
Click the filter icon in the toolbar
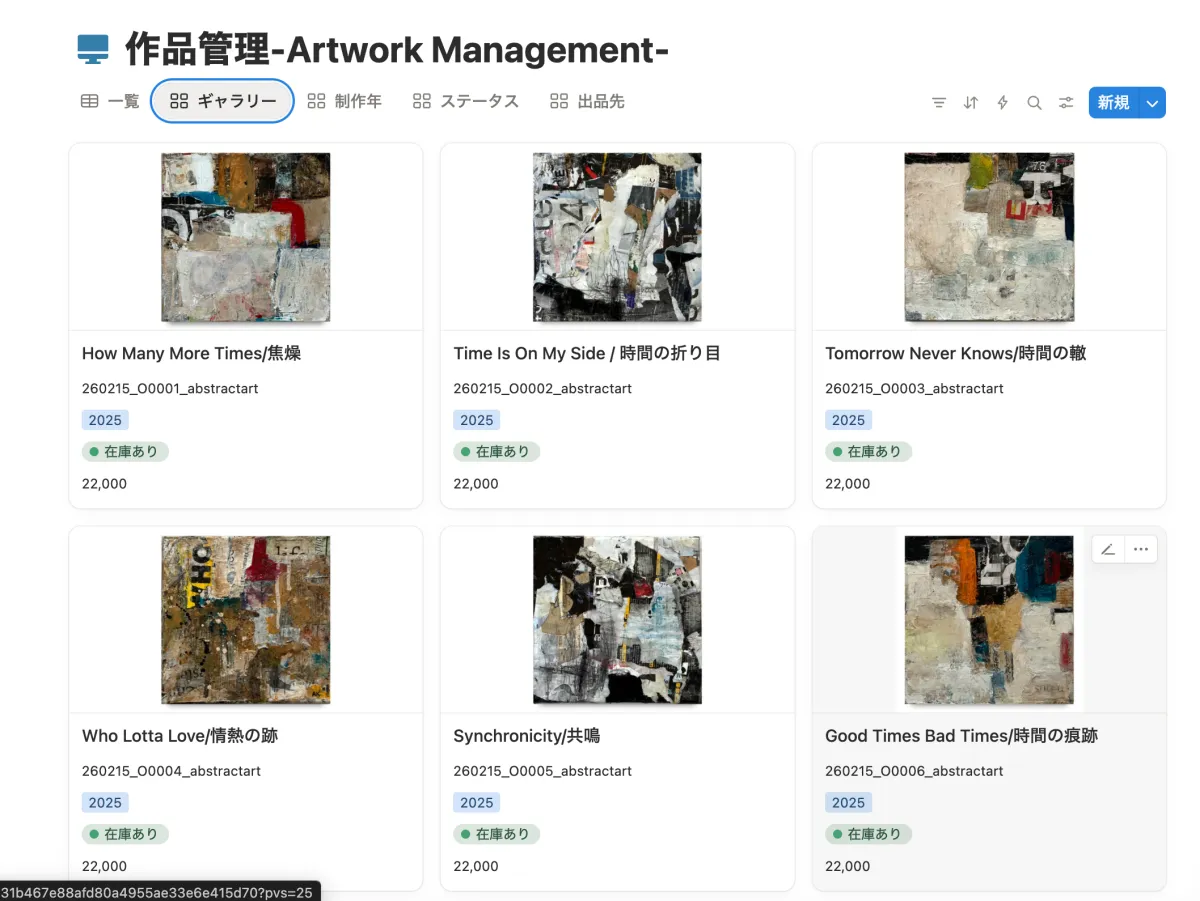pyautogui.click(x=938, y=102)
